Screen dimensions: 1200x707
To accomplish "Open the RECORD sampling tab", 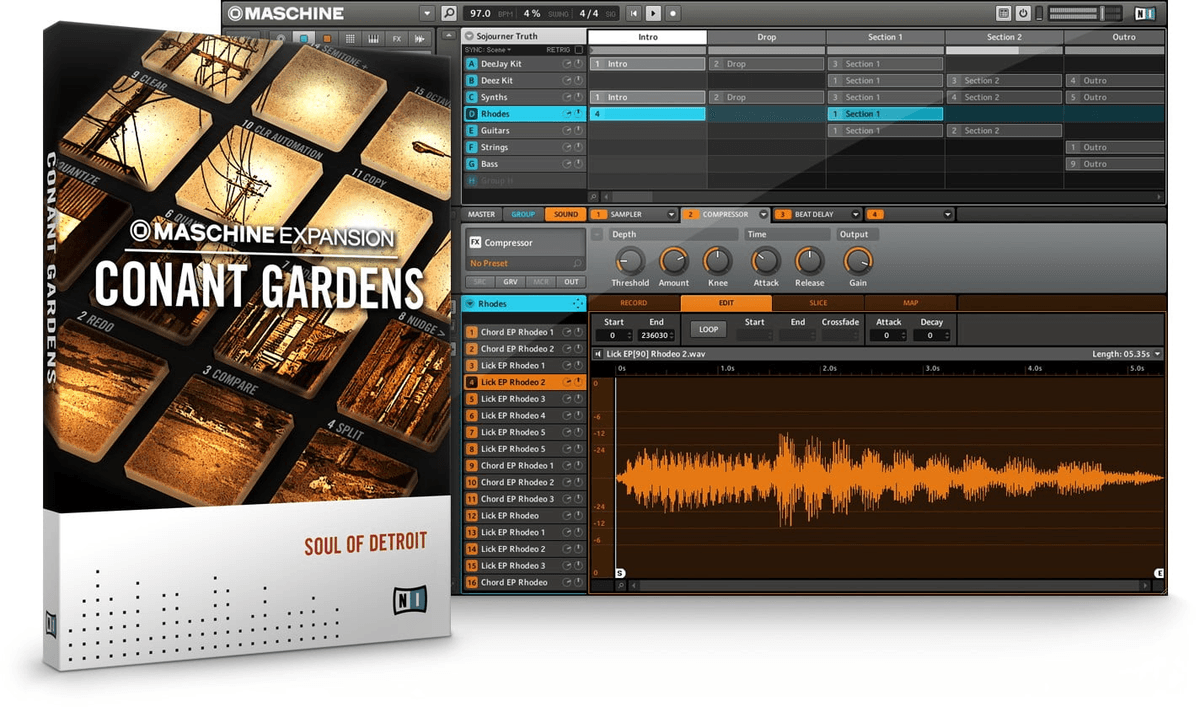I will pos(634,303).
